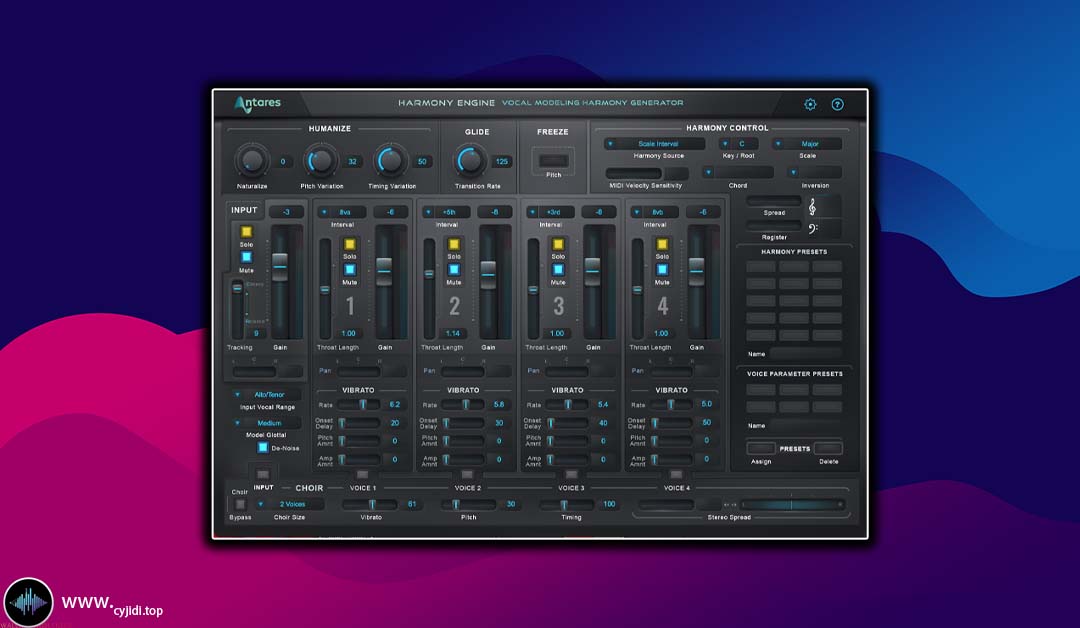Enable choir for the Input channel
Viewport: 1080px width, 628px height.
coord(262,474)
